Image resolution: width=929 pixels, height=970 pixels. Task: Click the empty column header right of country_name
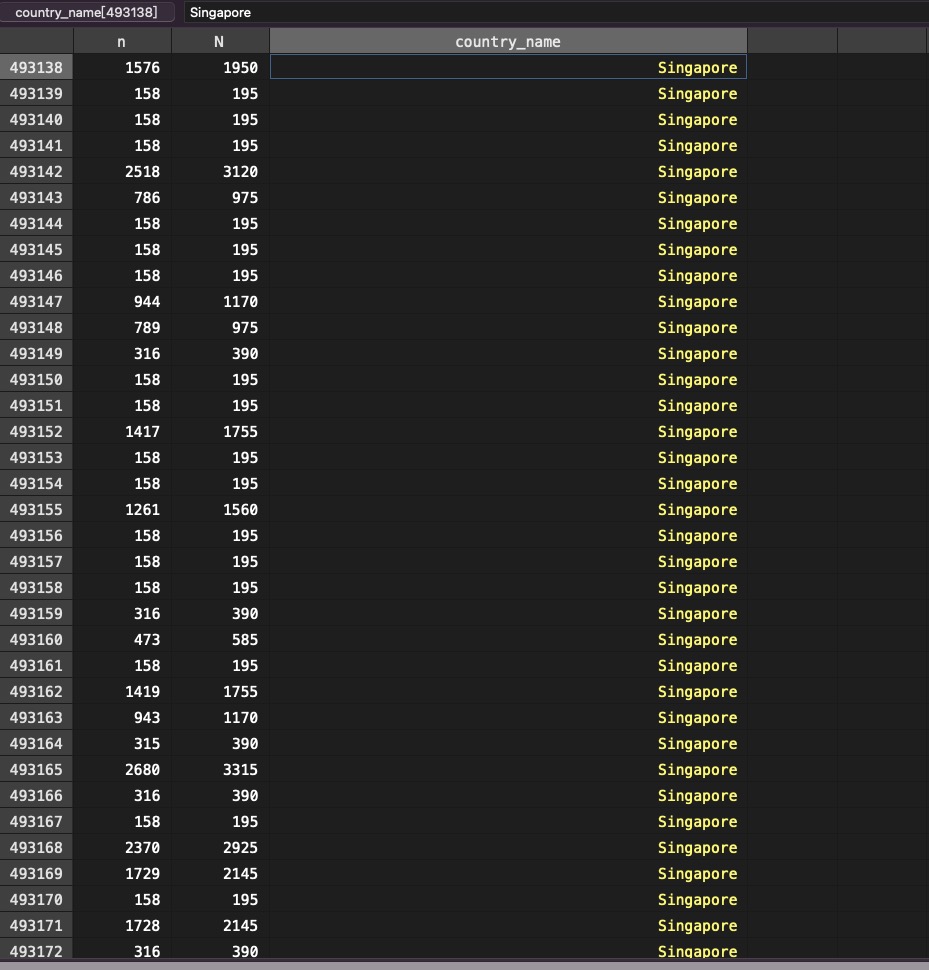pos(792,42)
